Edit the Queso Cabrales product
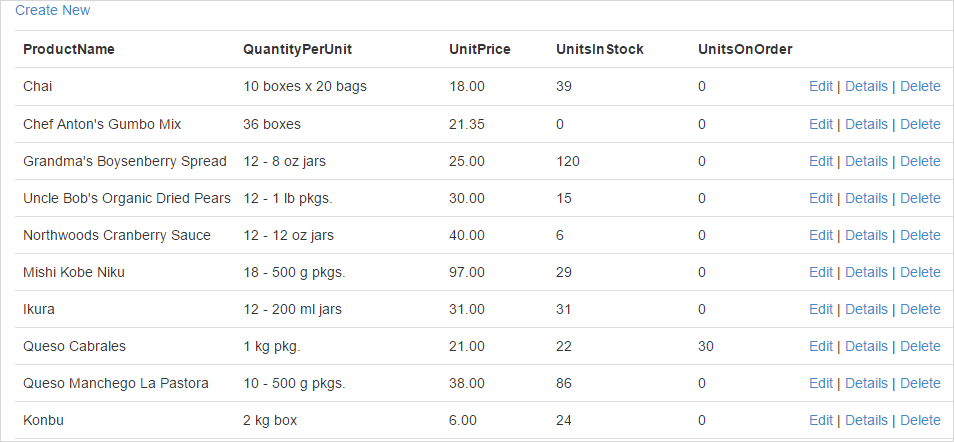 pos(820,346)
